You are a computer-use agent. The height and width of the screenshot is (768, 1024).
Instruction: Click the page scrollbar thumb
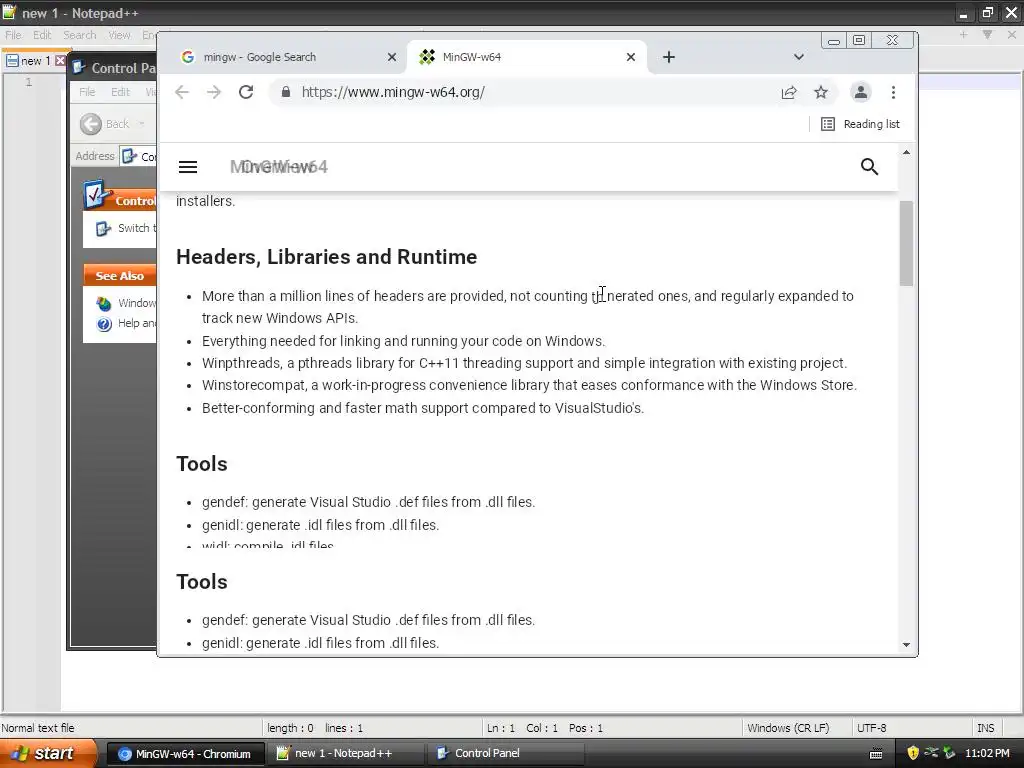906,243
